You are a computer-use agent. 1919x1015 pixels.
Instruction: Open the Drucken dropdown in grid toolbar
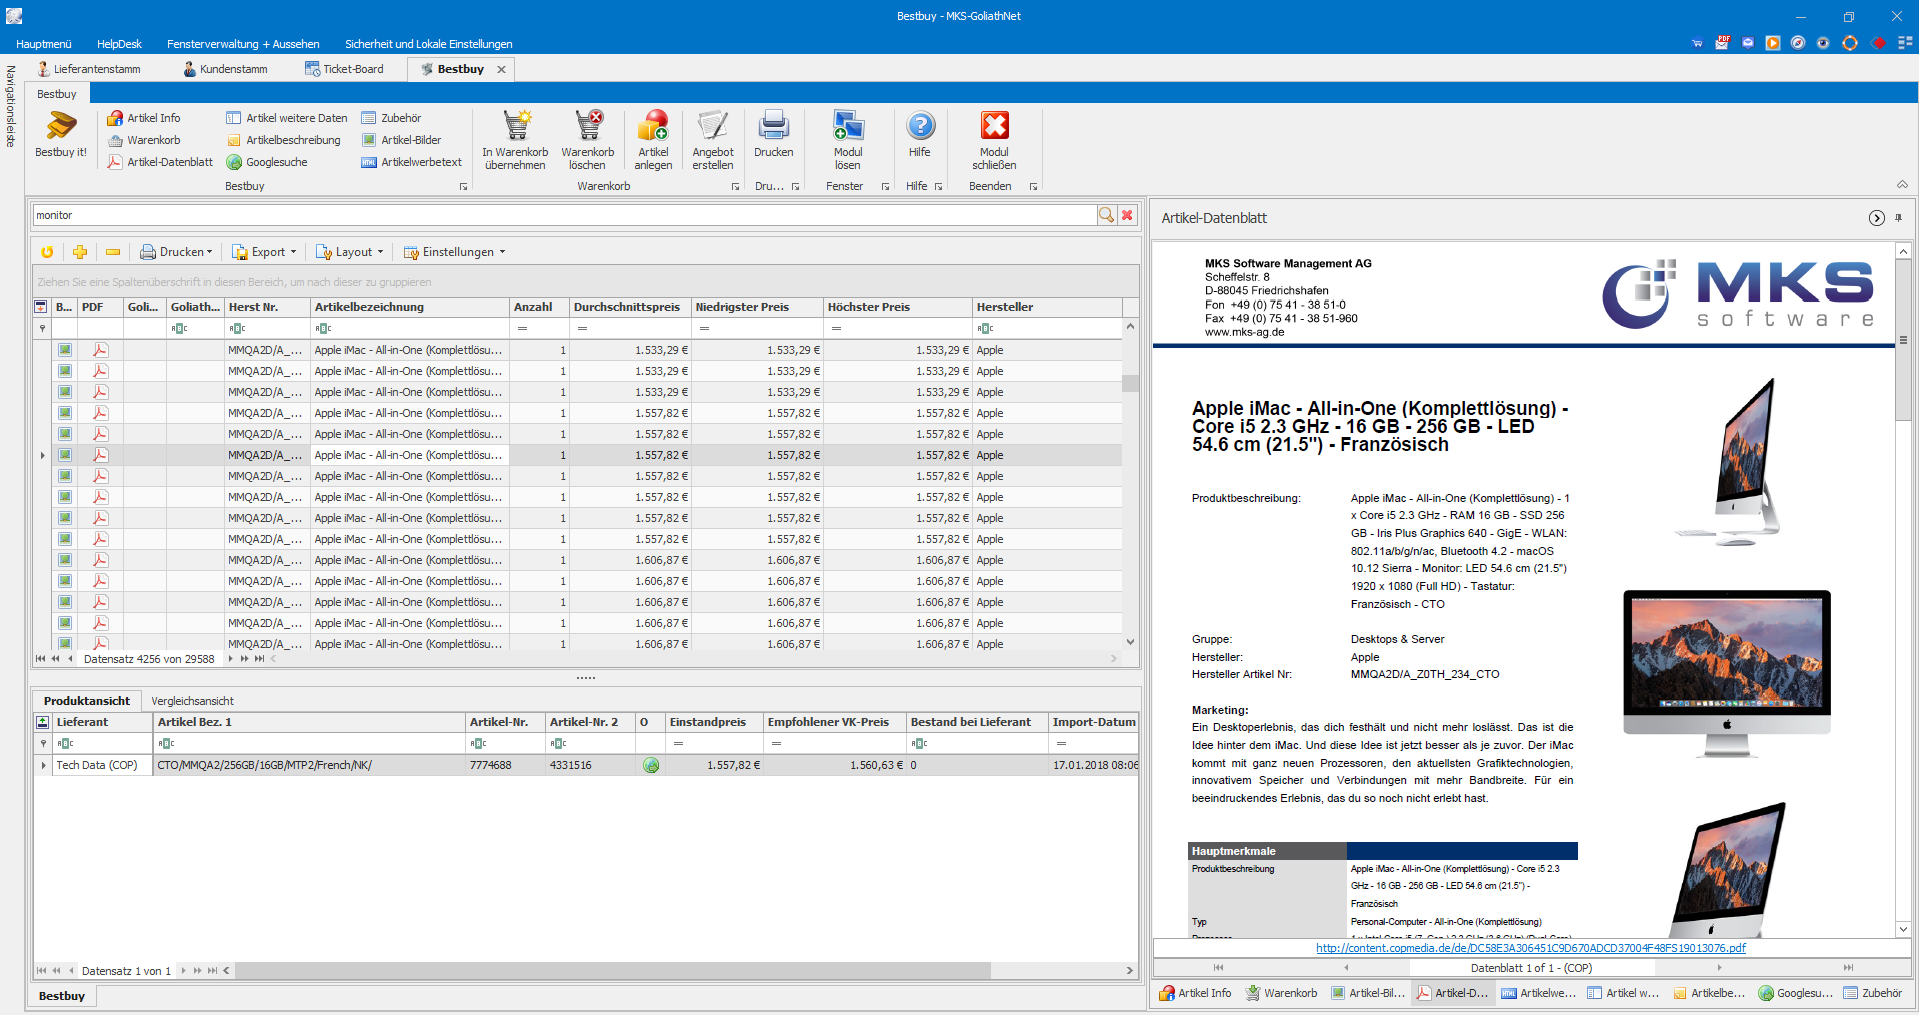[176, 252]
